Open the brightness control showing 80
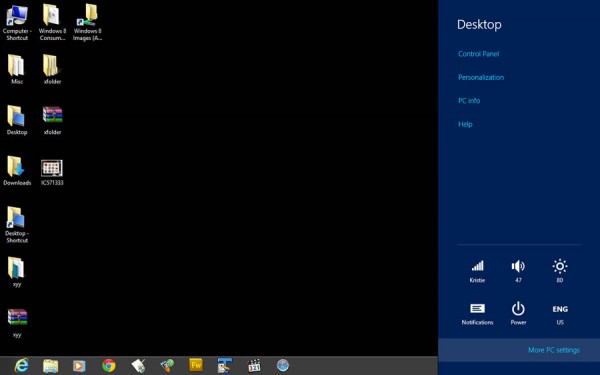 click(560, 271)
